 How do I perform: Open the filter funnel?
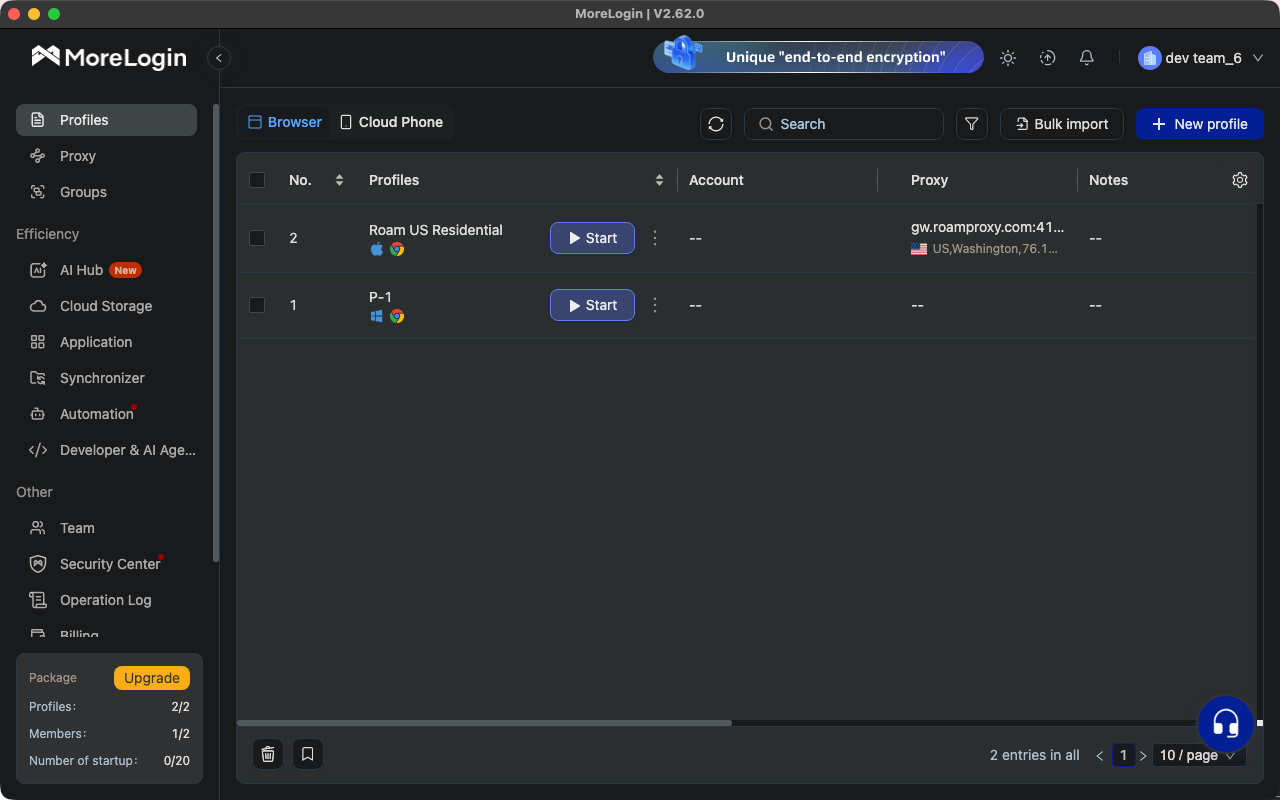(971, 124)
